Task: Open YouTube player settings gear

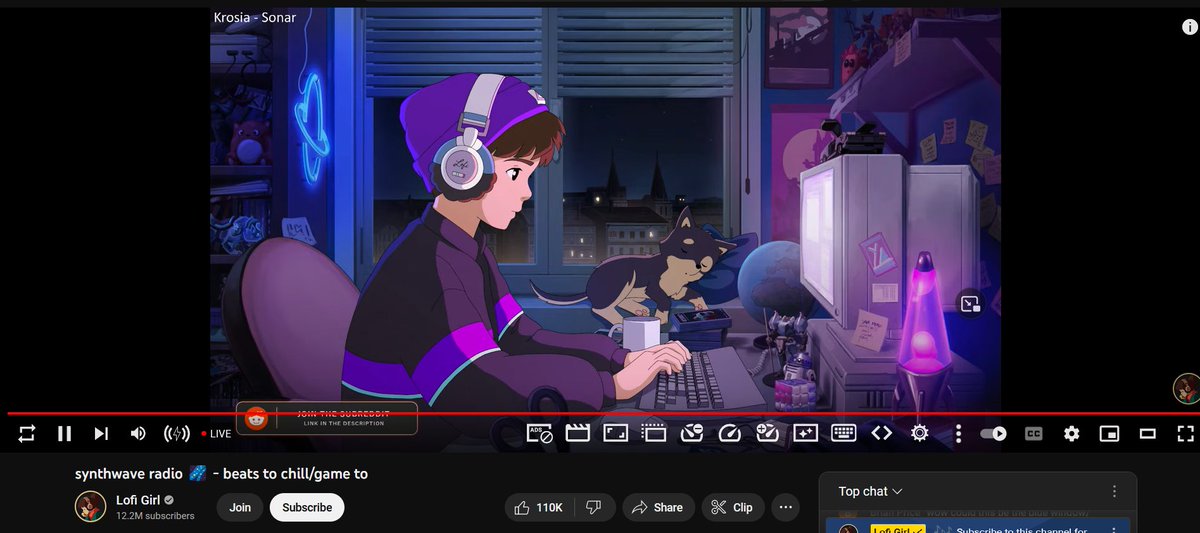Action: (1072, 433)
